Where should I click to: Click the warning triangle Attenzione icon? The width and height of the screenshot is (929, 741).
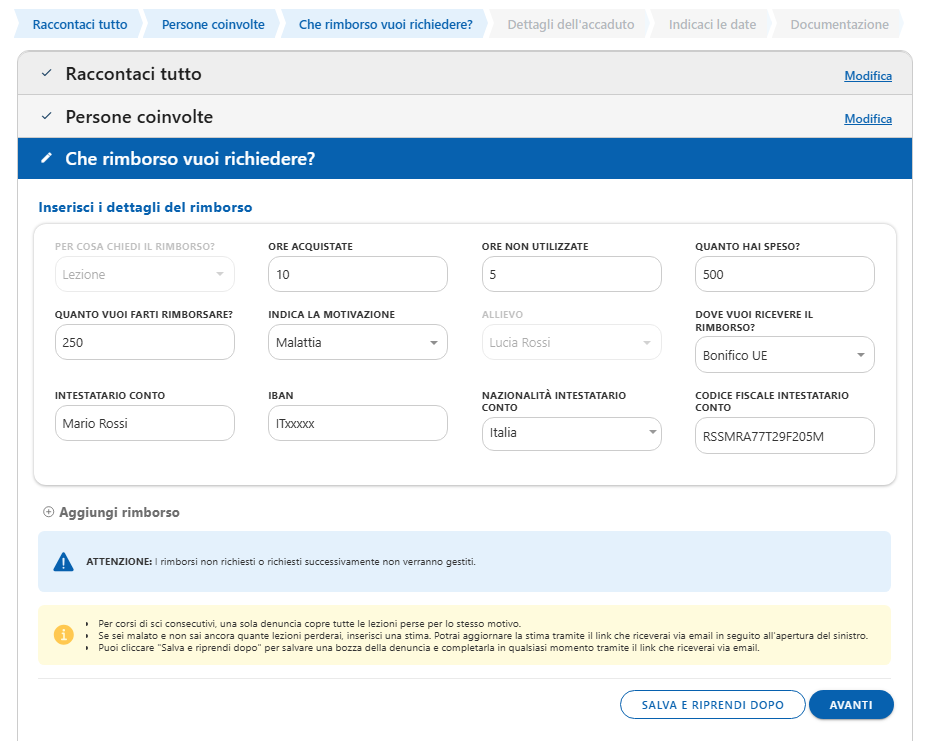pos(64,562)
